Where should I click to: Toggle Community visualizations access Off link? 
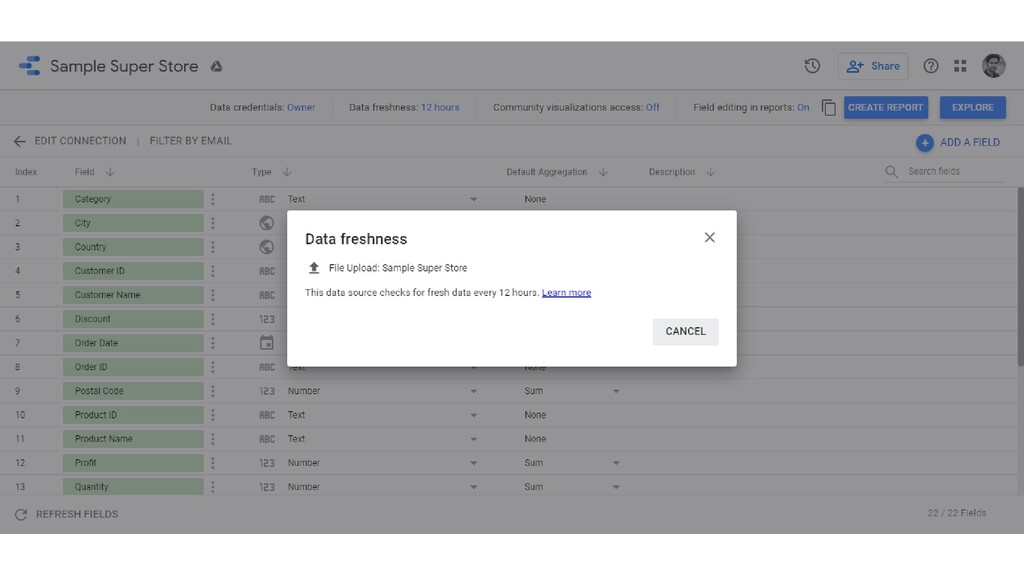coord(652,108)
